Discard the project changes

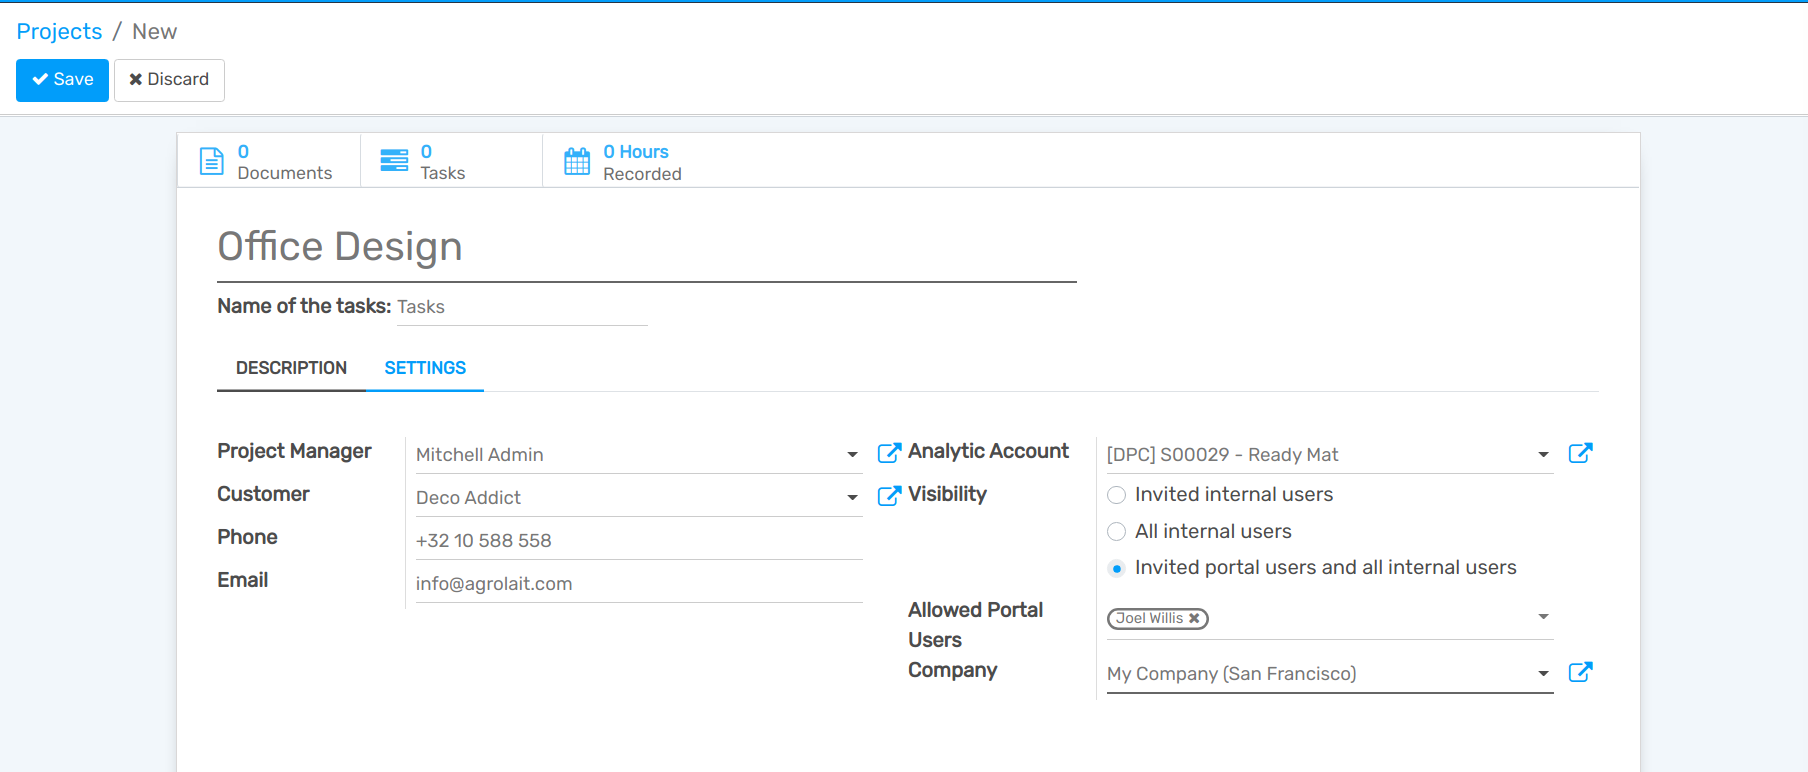169,80
